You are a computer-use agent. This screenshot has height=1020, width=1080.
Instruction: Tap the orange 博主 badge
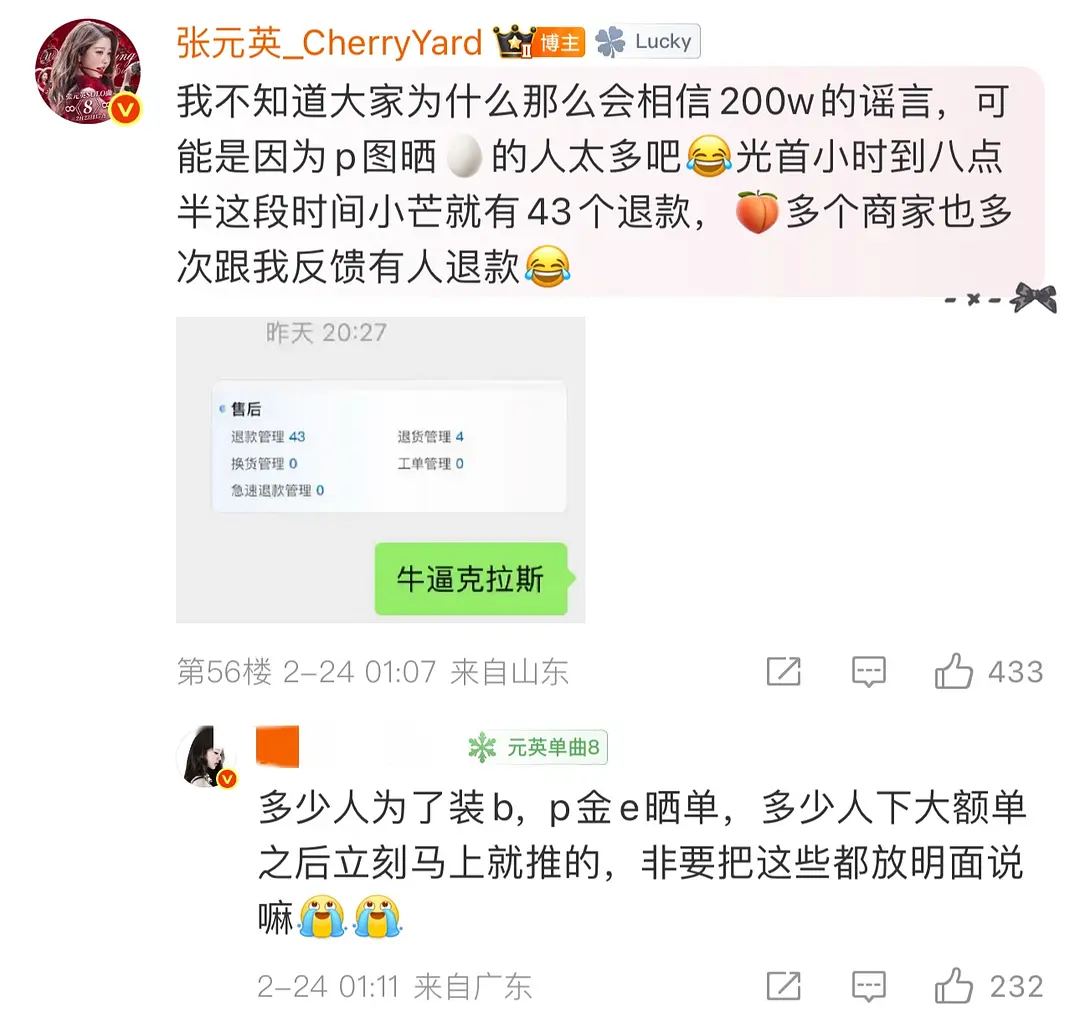(560, 43)
